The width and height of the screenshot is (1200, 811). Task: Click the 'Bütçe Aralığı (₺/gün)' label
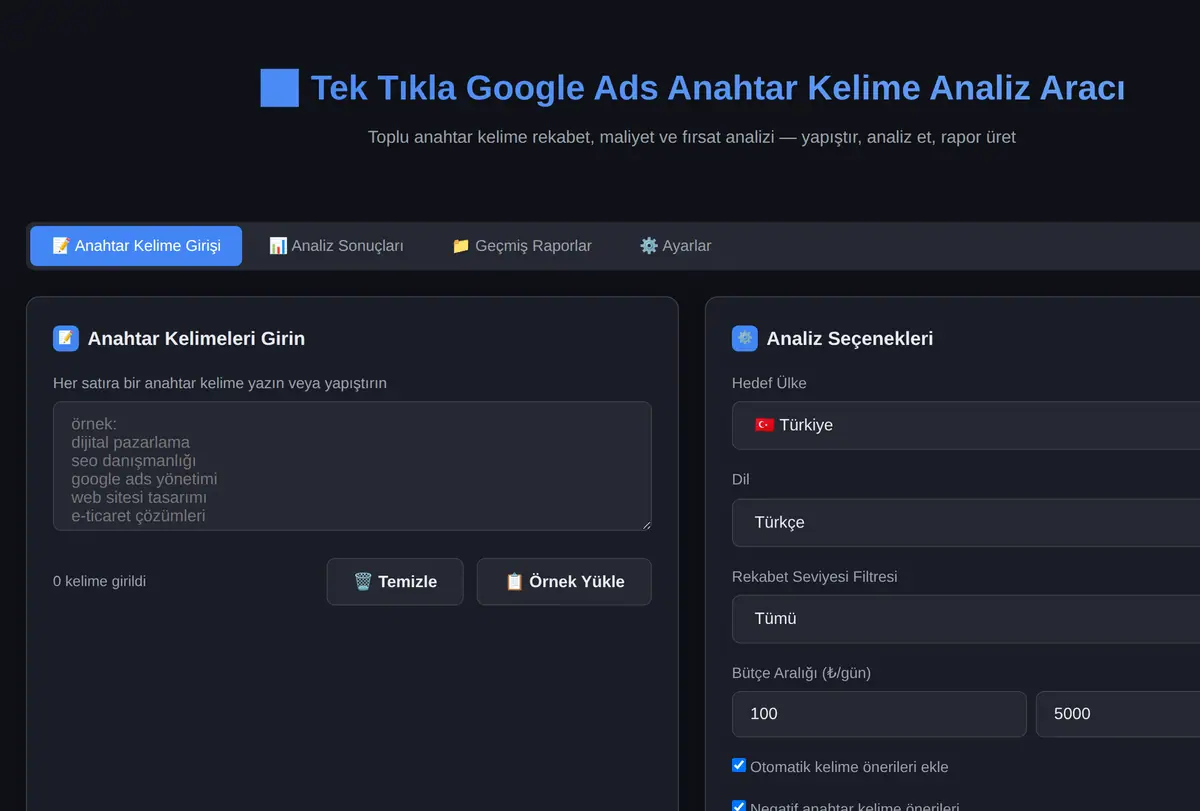coord(801,673)
